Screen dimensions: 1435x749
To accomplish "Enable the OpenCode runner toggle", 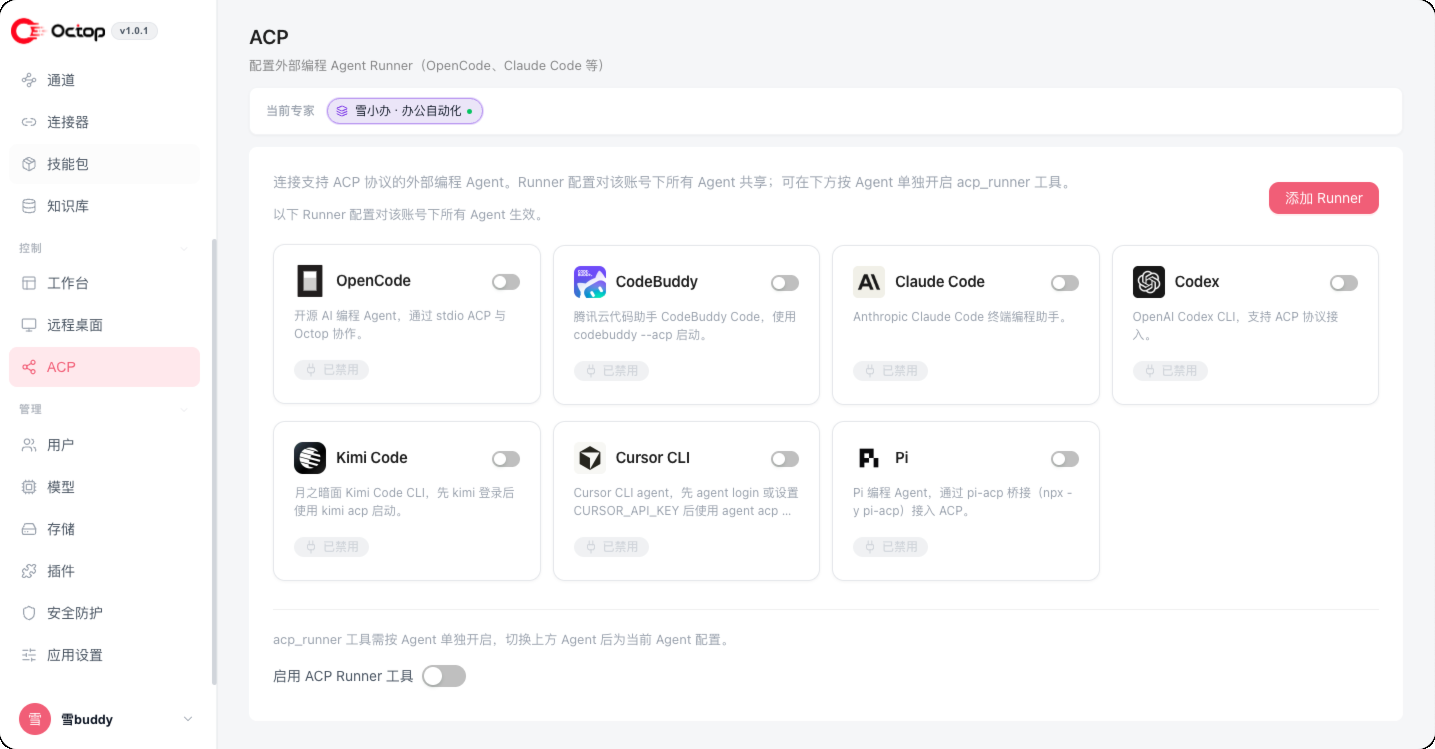I will [506, 282].
